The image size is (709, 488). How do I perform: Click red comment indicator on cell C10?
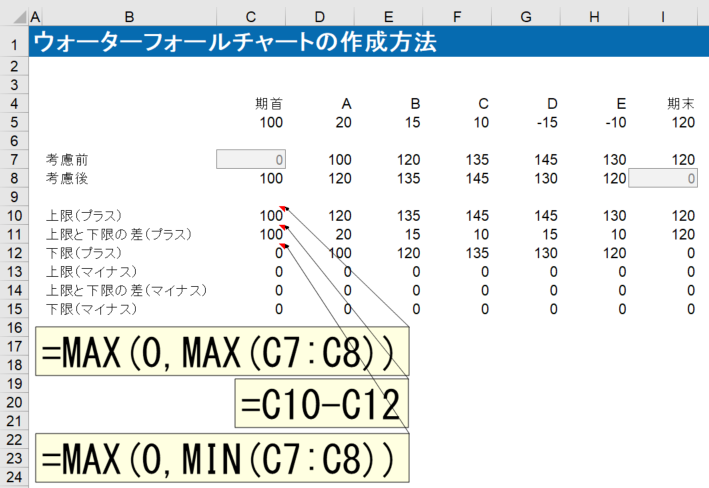285,210
